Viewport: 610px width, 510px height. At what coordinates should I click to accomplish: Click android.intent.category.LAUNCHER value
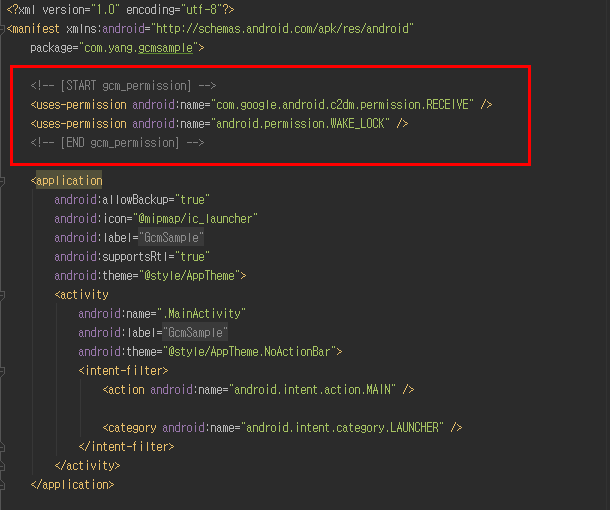(342, 428)
